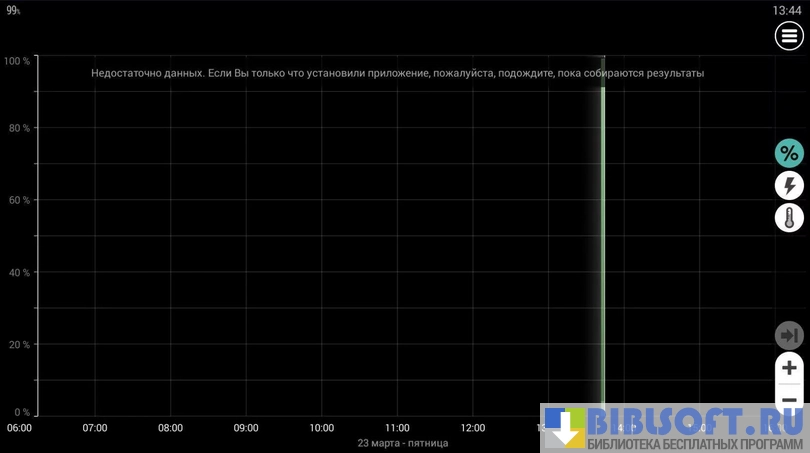Screen dimensions: 810x453
Task: Click the 12:00 time axis label
Action: tap(473, 428)
